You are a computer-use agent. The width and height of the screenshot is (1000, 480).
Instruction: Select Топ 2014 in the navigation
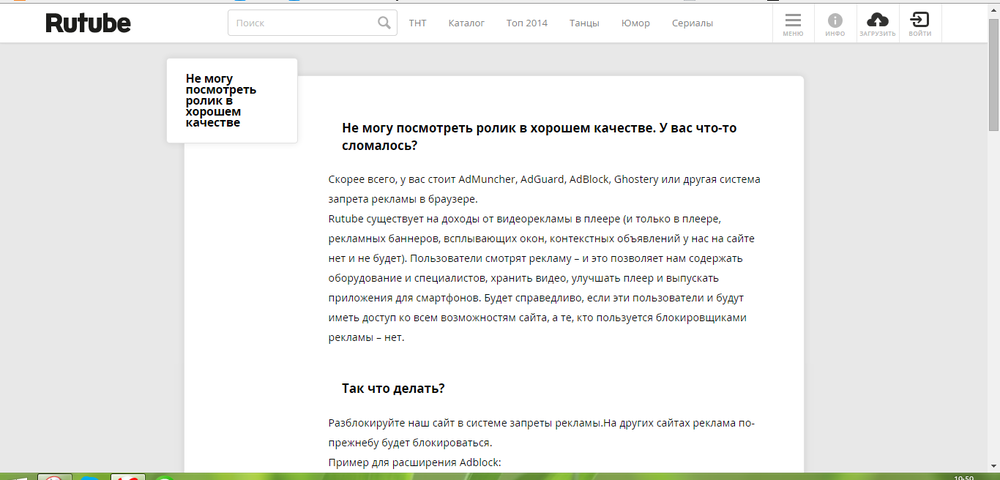pos(527,23)
